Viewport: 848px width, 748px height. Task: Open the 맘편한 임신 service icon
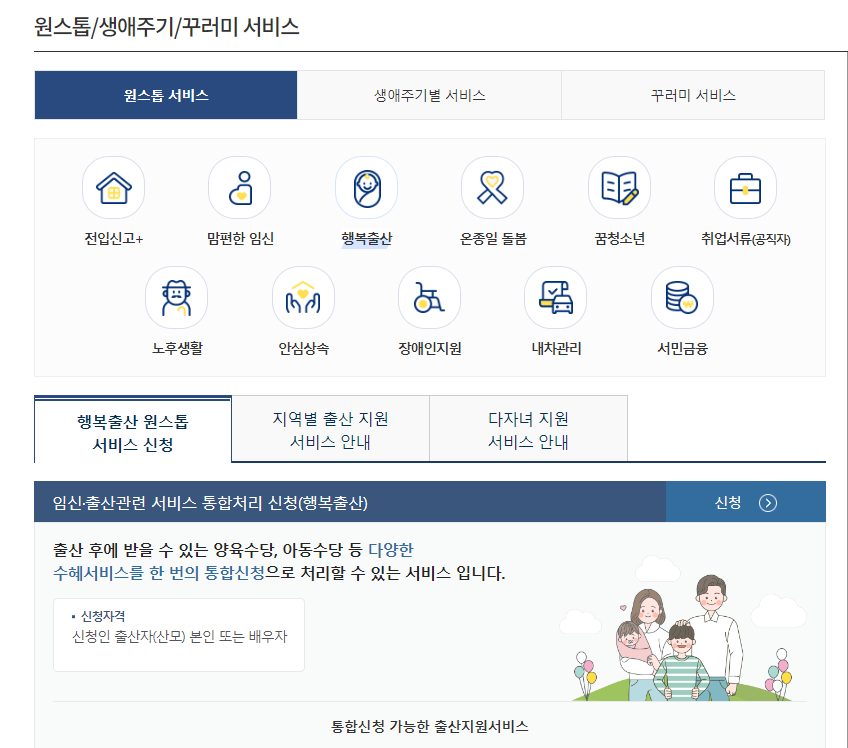(x=239, y=187)
